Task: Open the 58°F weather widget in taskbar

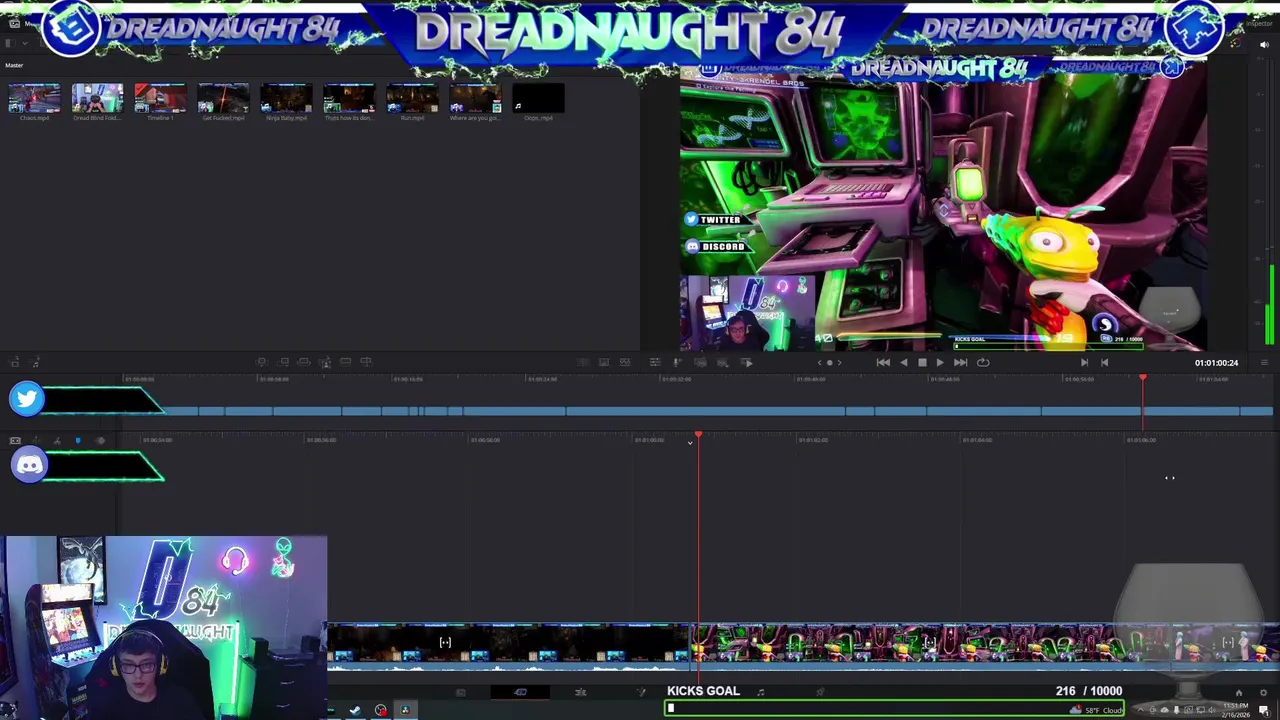Action: click(x=1098, y=710)
